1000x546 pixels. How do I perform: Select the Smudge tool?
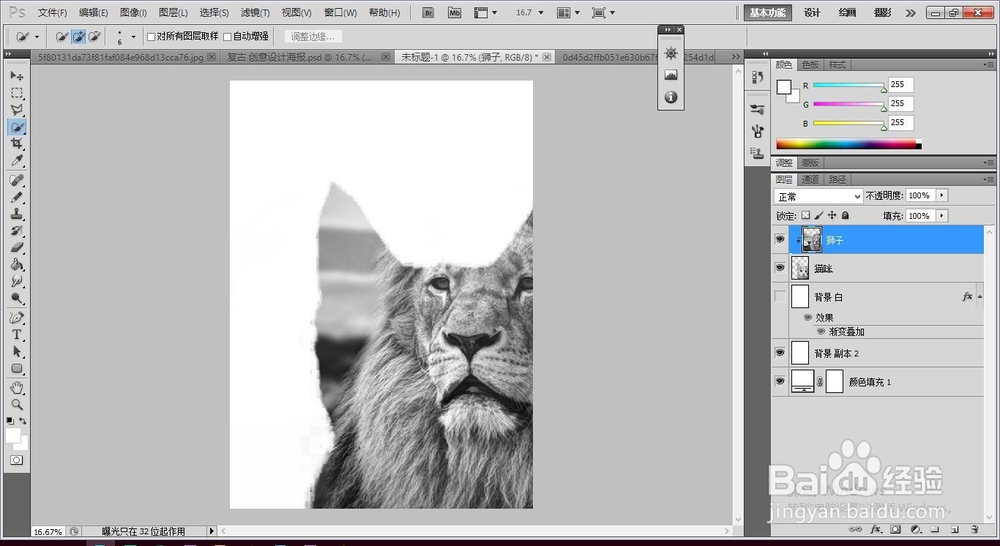(17, 281)
